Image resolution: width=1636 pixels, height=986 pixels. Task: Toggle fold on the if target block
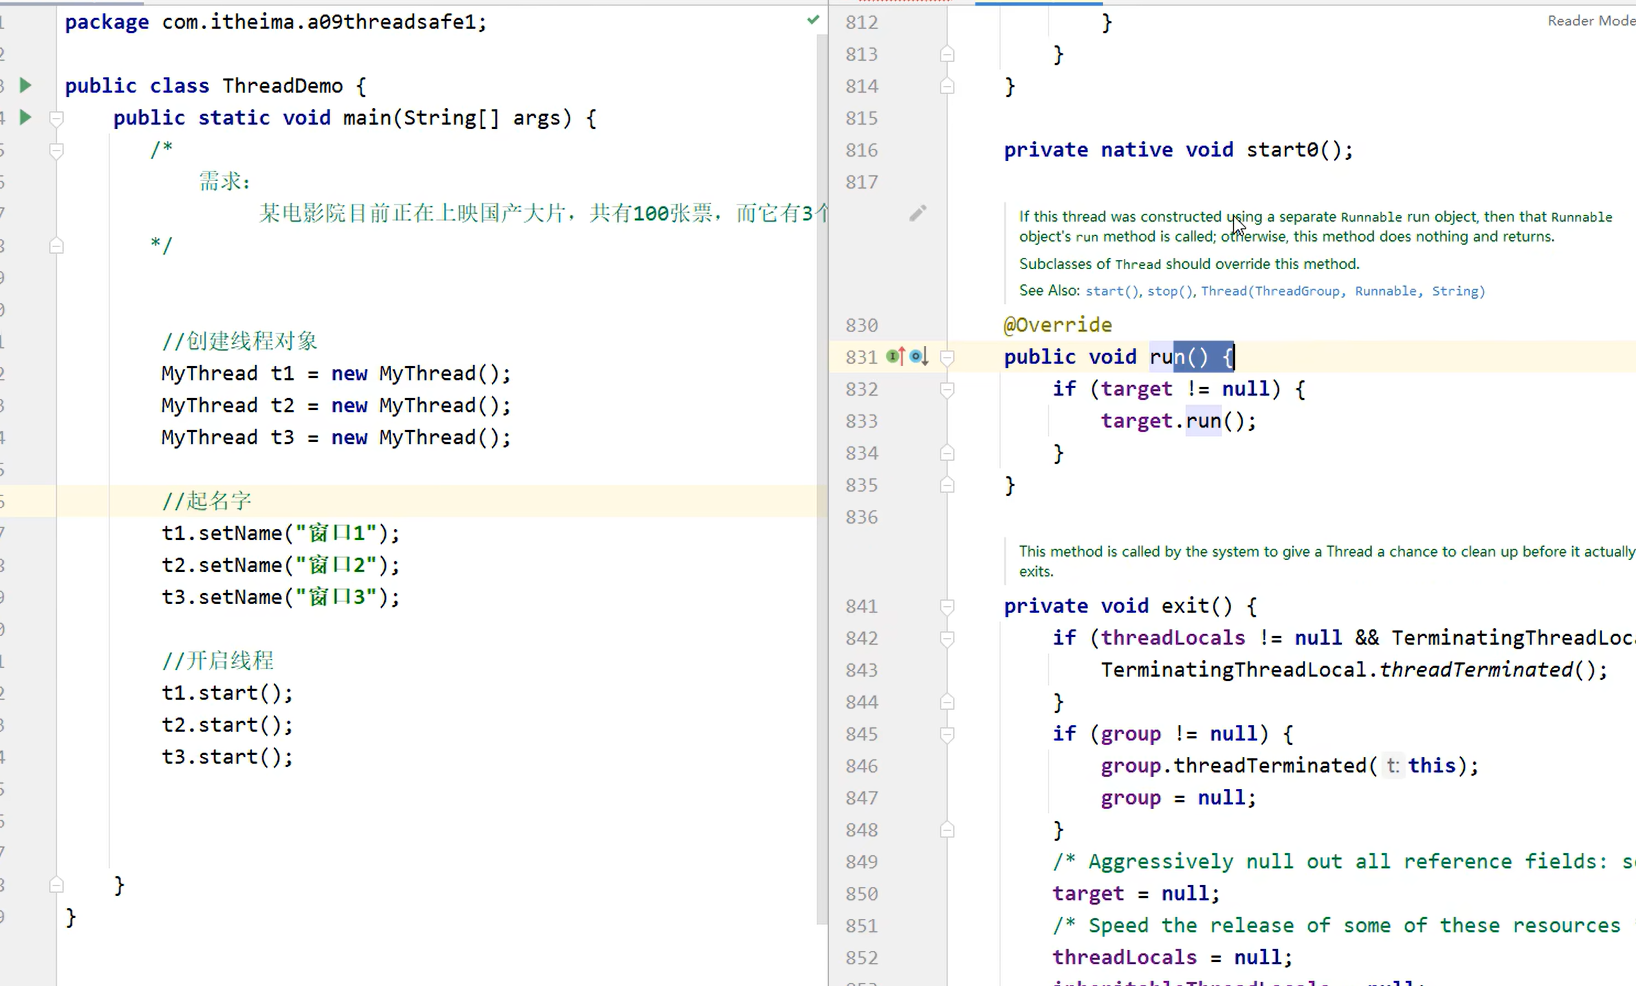(x=947, y=390)
